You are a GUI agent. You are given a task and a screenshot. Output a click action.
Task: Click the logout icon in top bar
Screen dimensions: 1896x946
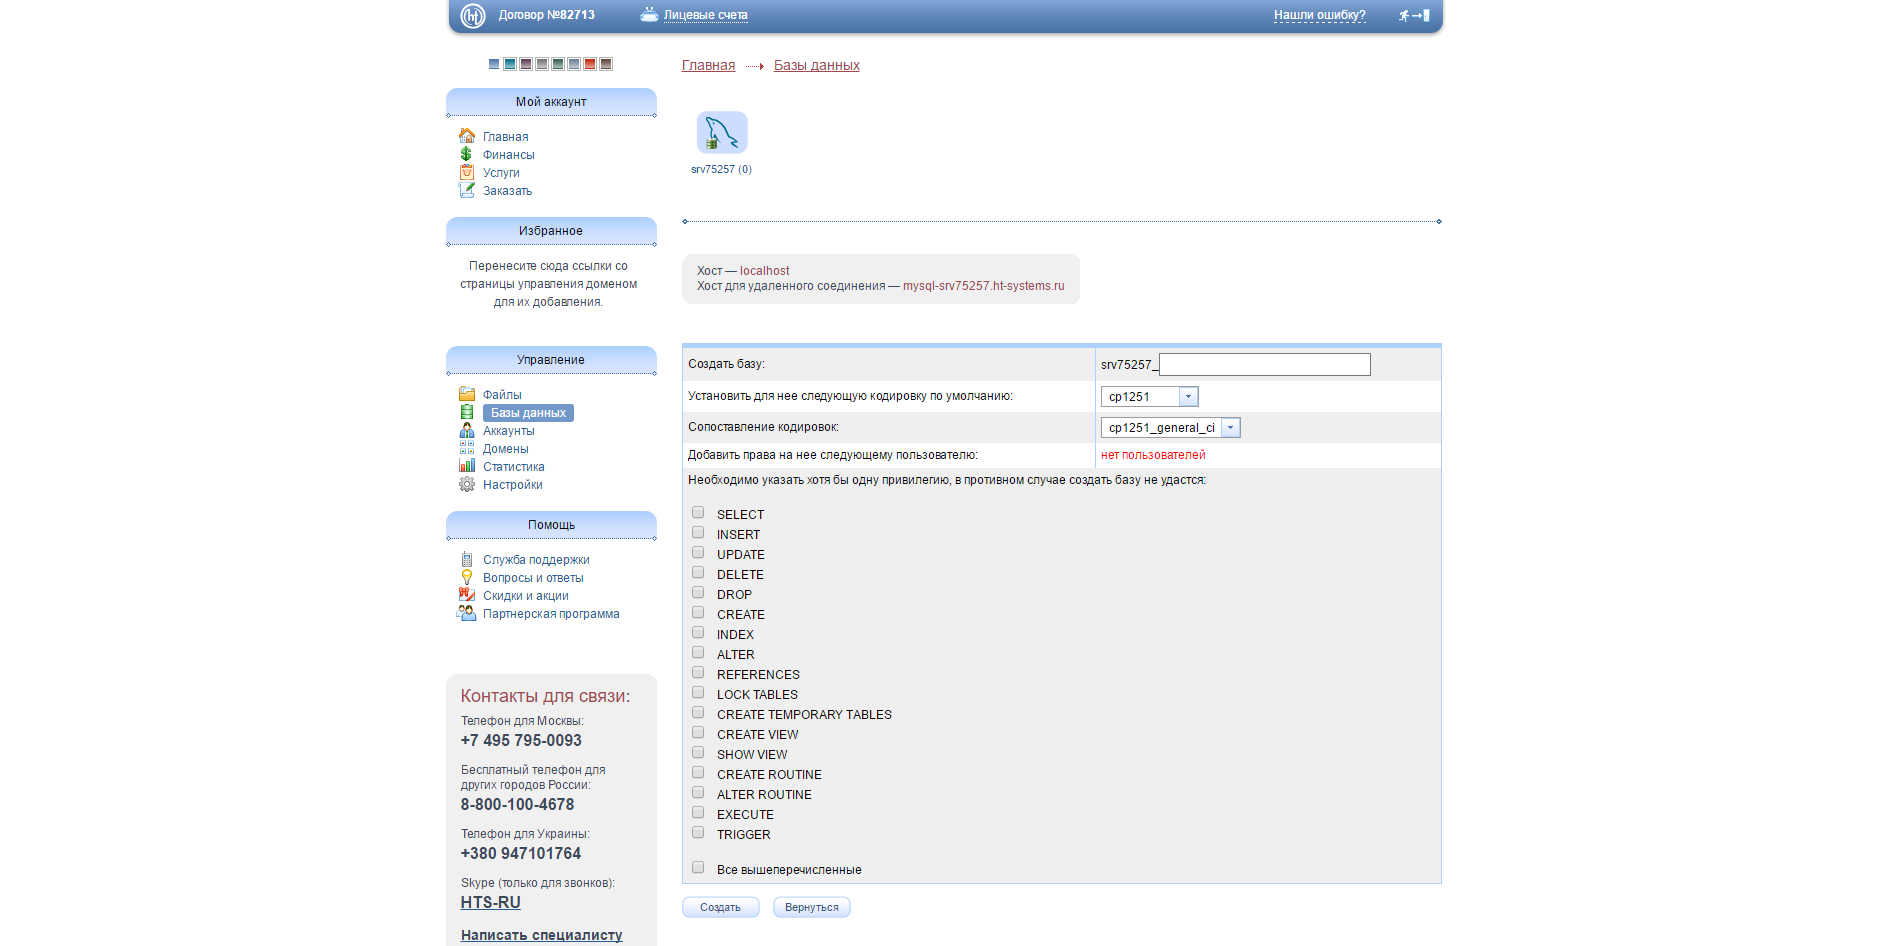1414,15
